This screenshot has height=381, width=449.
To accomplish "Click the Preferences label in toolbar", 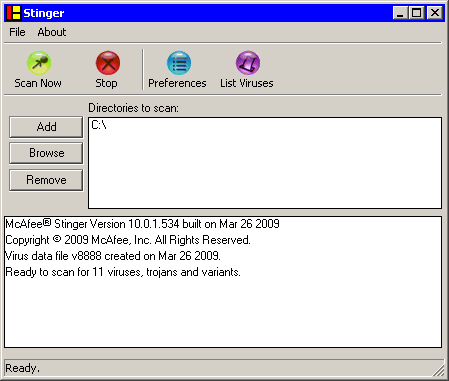I will point(177,83).
